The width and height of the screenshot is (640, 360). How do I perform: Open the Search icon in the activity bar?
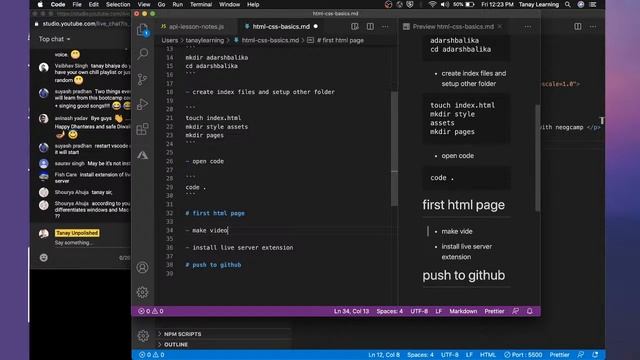[142, 53]
